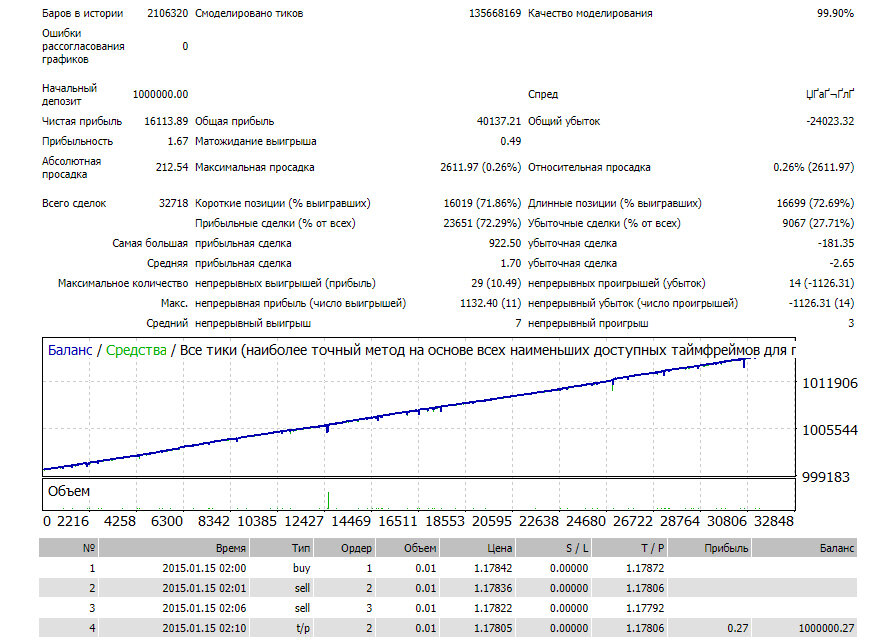Click the 'Объем' volume panel label

coord(69,491)
